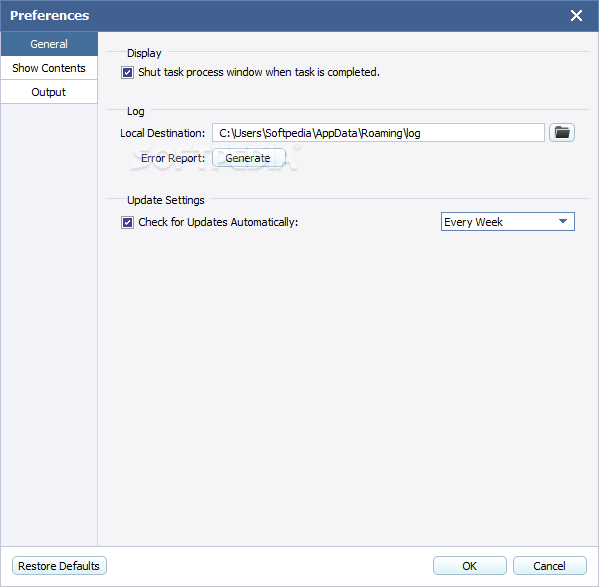Click Restore Defaults button
This screenshot has width=599, height=587.
pos(59,566)
